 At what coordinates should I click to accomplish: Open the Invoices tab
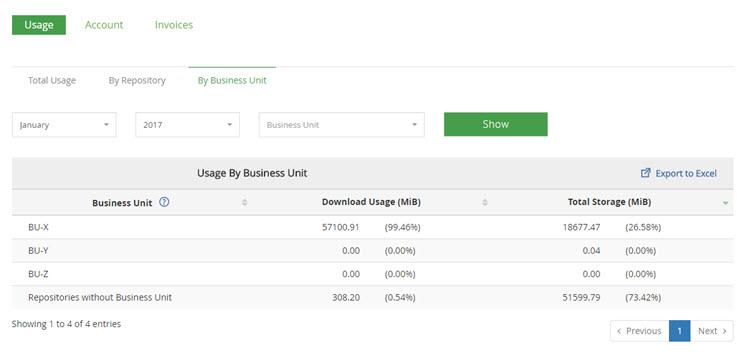coord(174,25)
